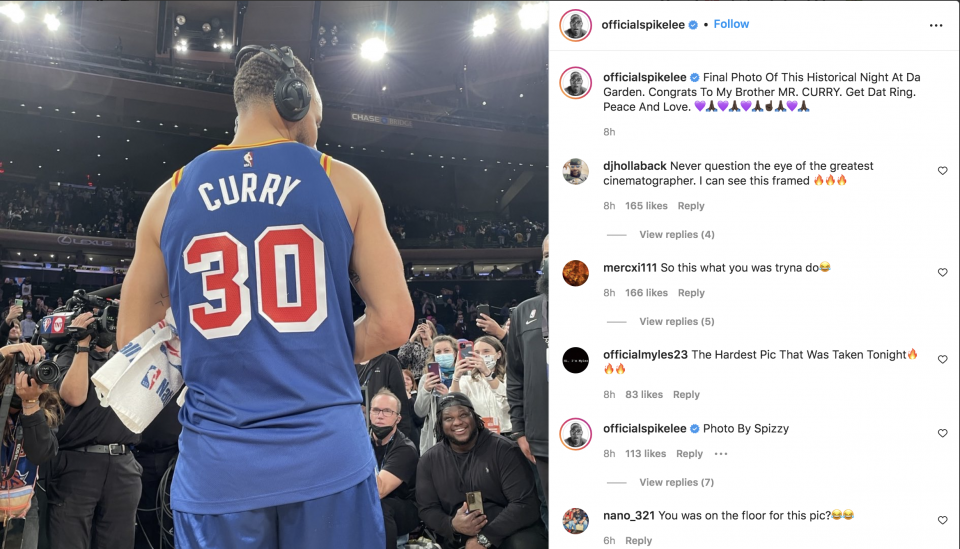Like djhollaback's comment with the heart
This screenshot has height=549, width=960.
point(942,171)
